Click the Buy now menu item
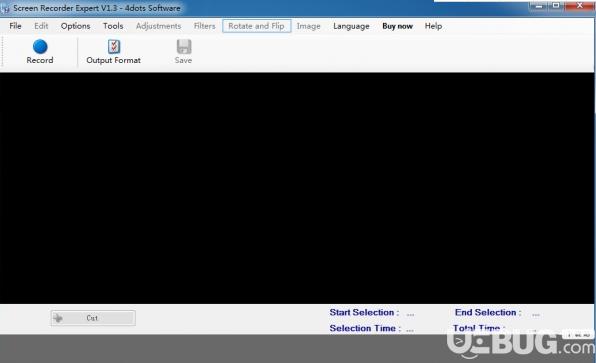This screenshot has width=596, height=363. click(397, 26)
